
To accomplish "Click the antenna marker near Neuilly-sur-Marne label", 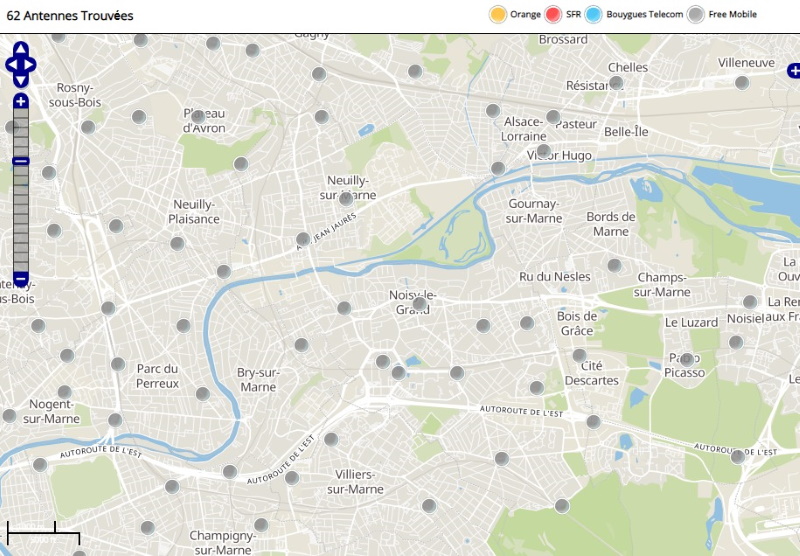I will pyautogui.click(x=346, y=199).
